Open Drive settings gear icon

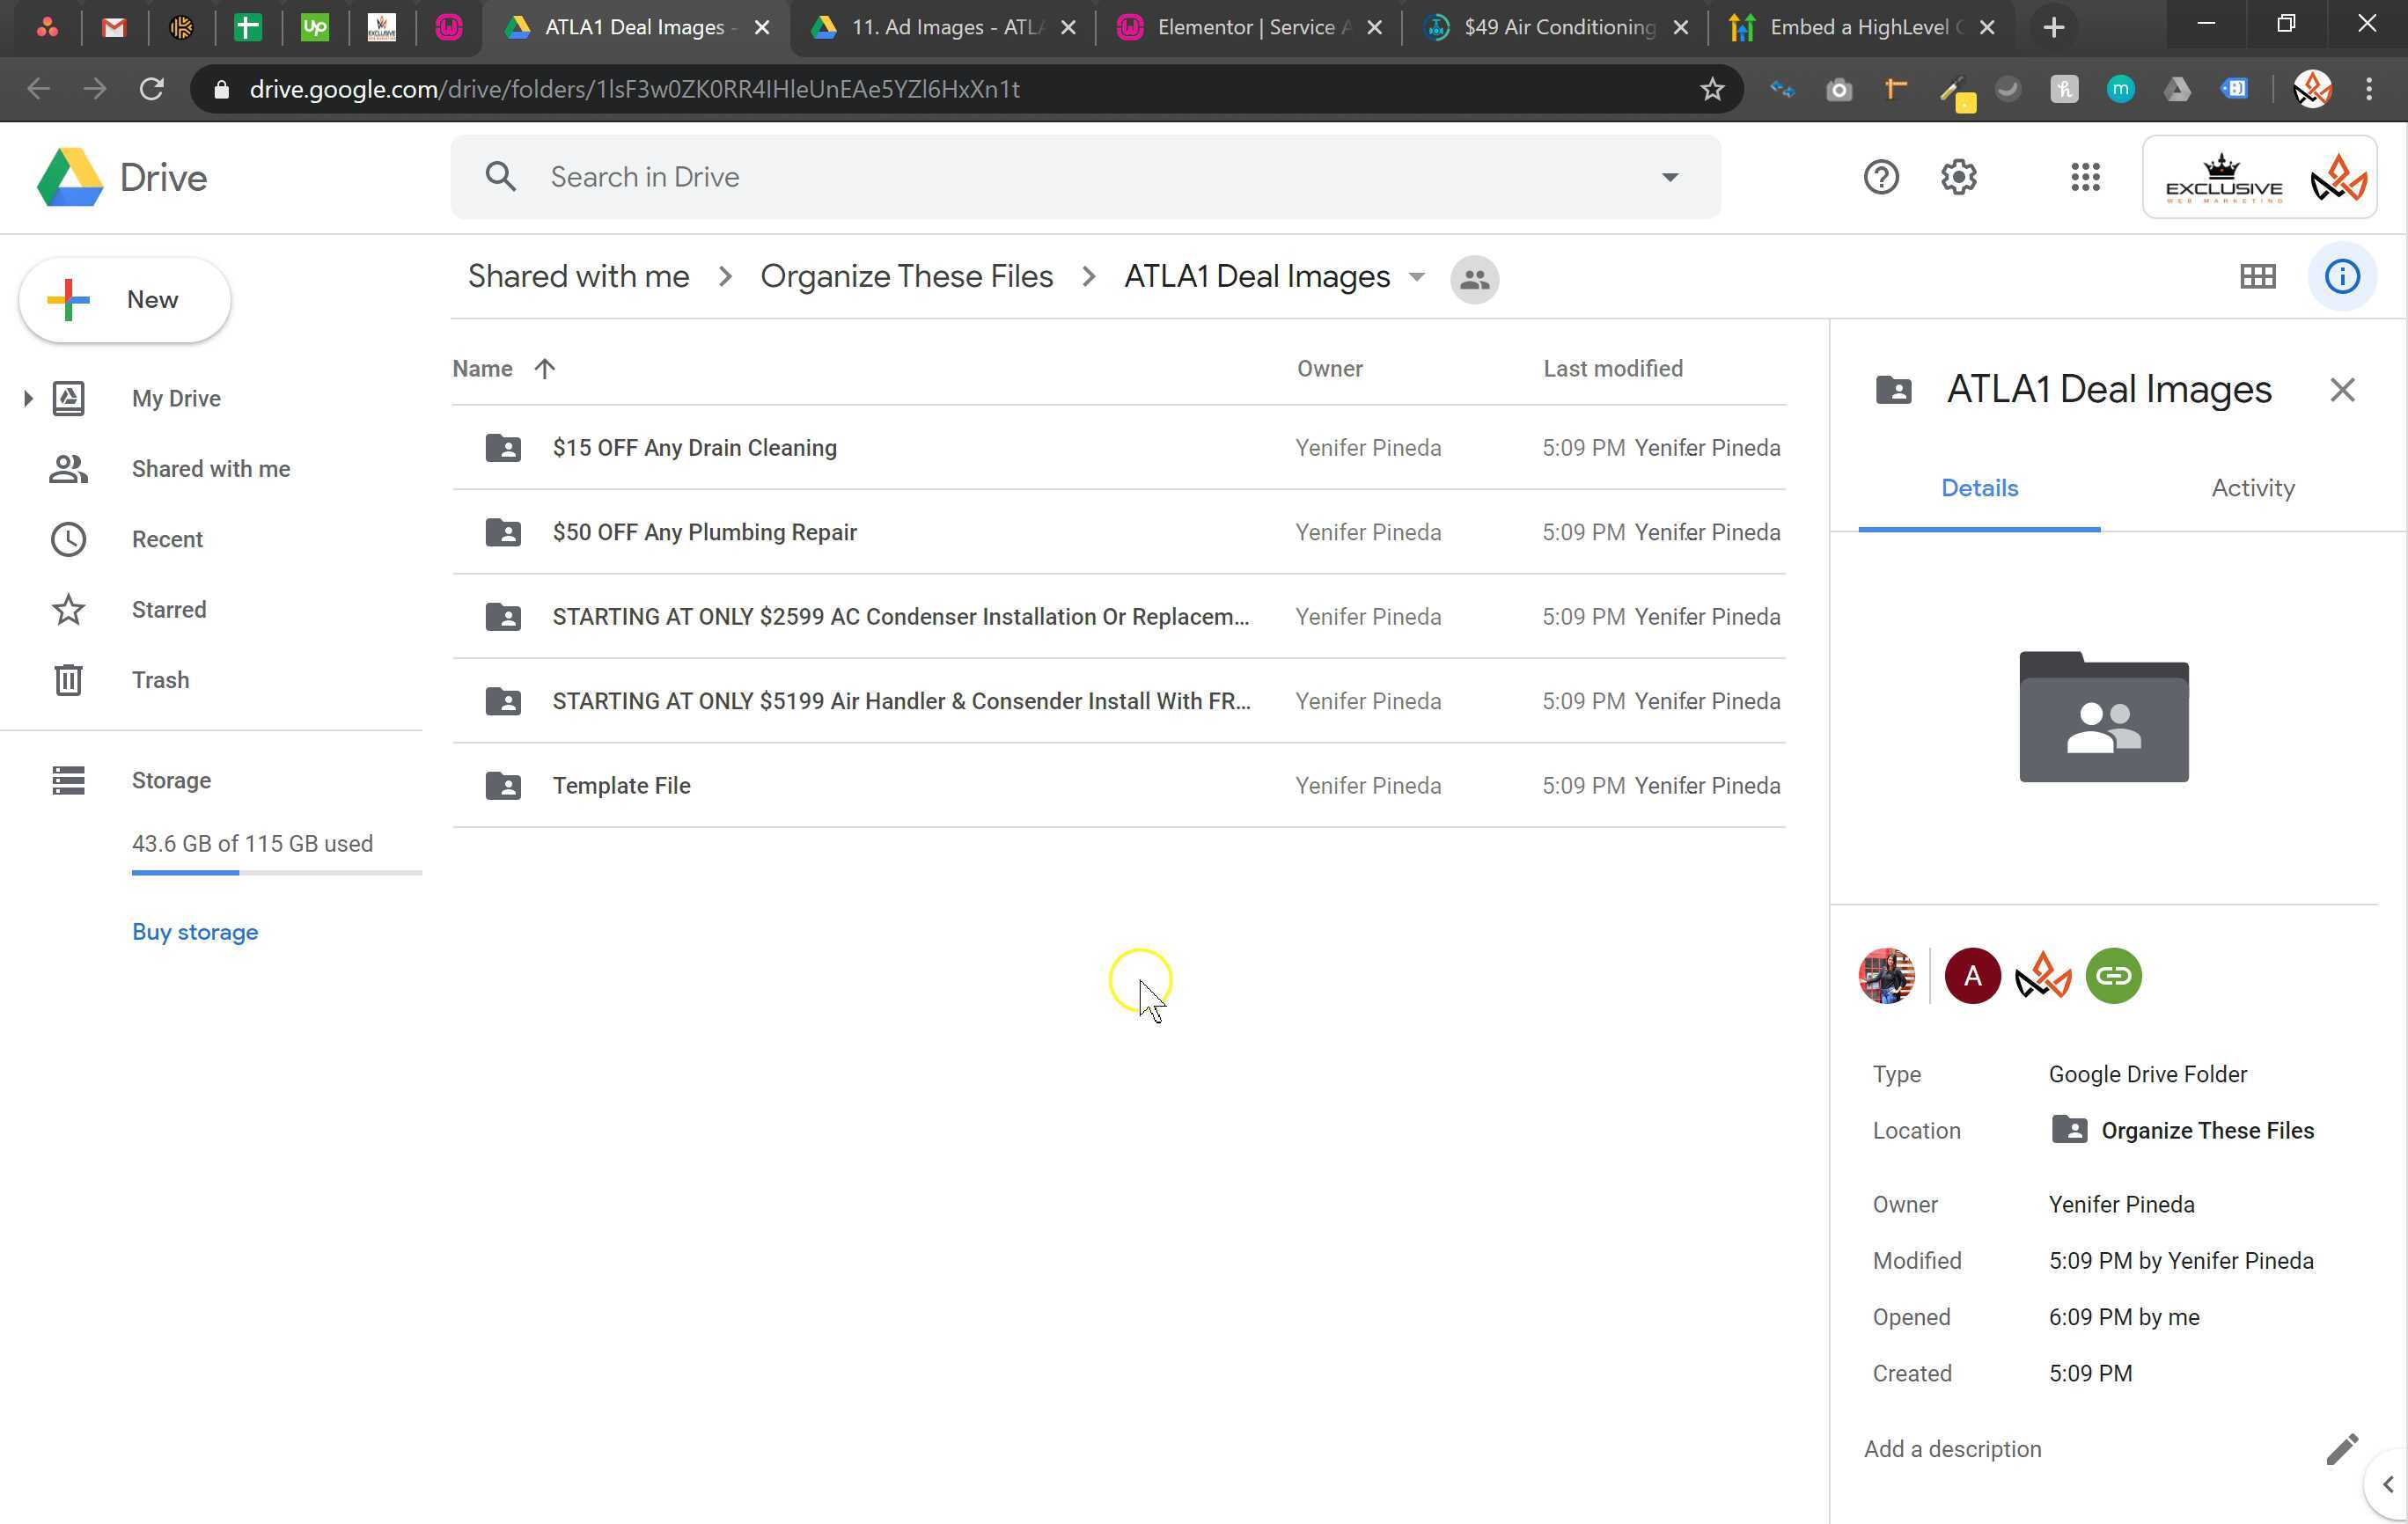click(1958, 177)
